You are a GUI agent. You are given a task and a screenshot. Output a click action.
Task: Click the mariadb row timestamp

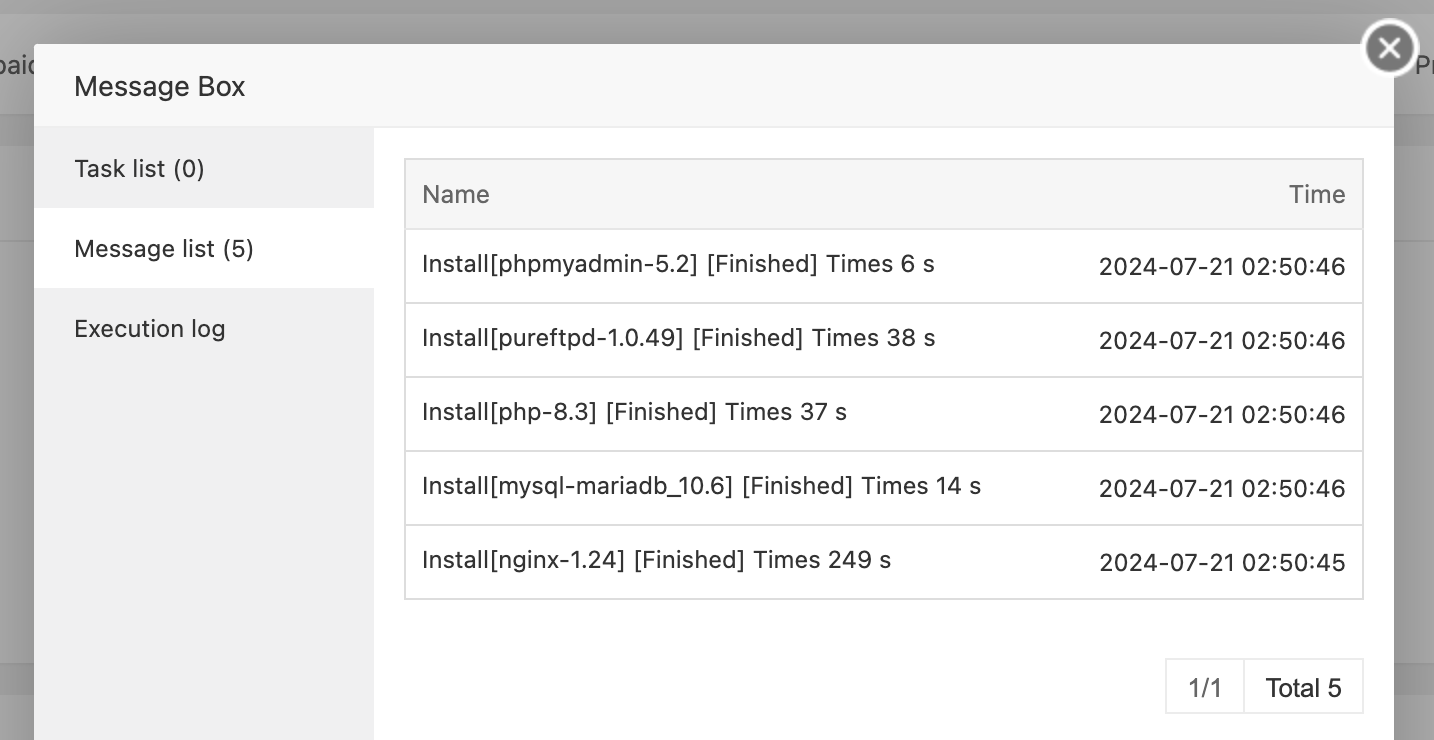click(1222, 489)
